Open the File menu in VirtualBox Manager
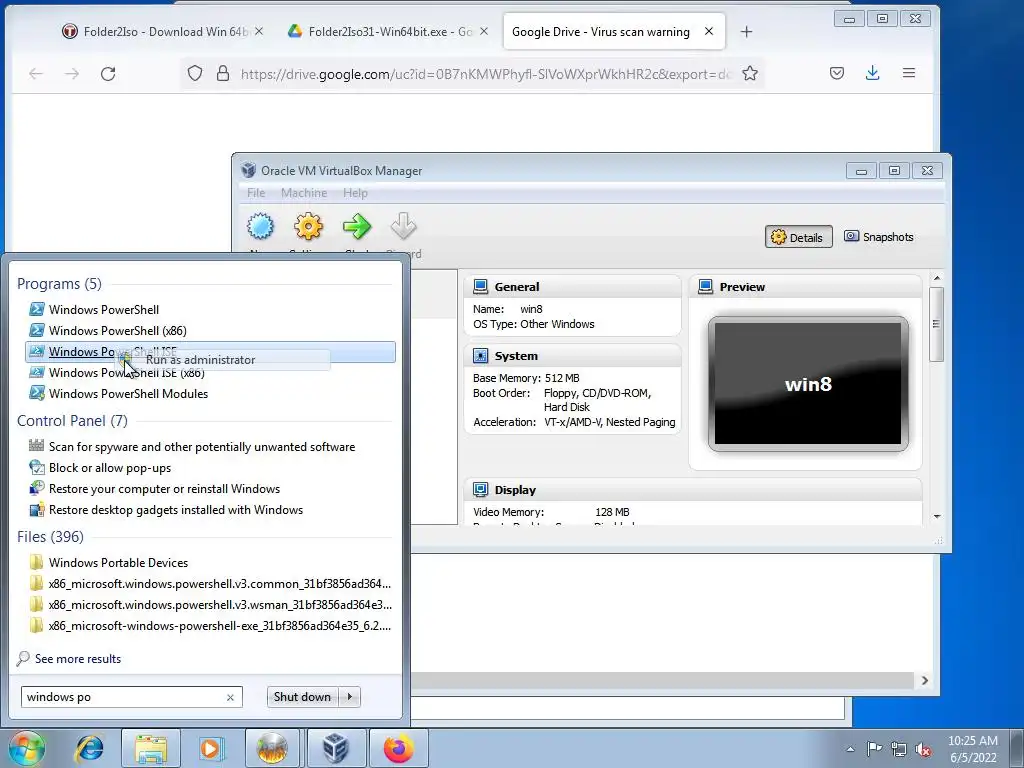Image resolution: width=1024 pixels, height=768 pixels. coord(256,193)
